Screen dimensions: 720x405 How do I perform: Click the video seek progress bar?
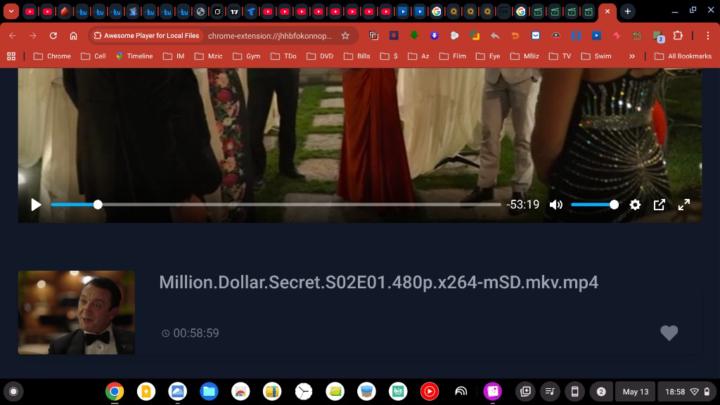pos(276,205)
